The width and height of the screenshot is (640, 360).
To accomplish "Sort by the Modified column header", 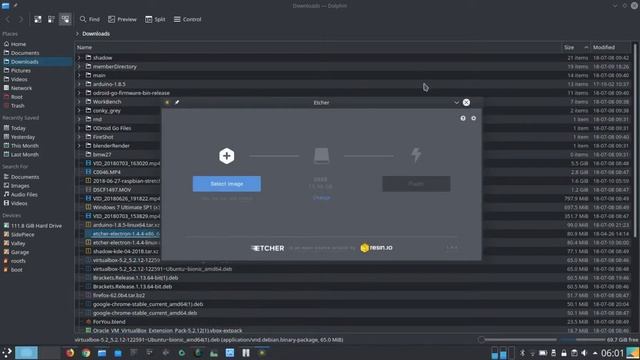I will coord(611,47).
